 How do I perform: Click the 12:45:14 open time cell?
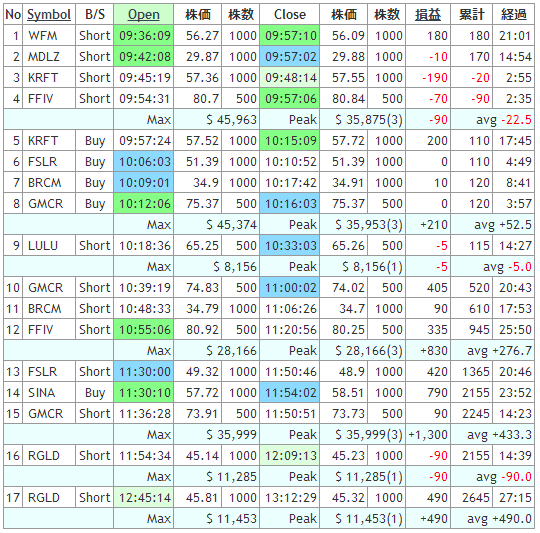[144, 498]
